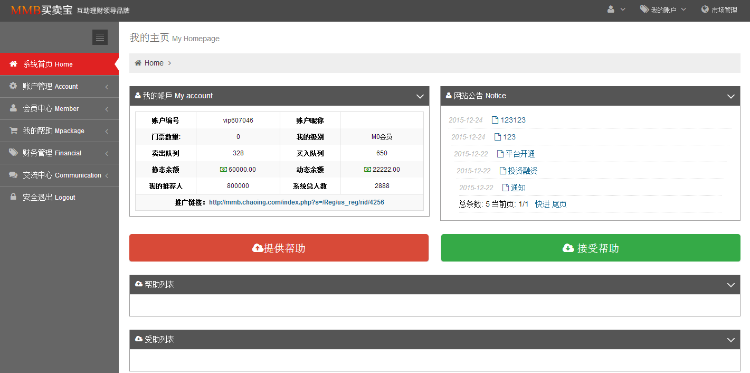The image size is (750, 373).
Task: Click the cloud icon on the red button
Action: pos(257,248)
